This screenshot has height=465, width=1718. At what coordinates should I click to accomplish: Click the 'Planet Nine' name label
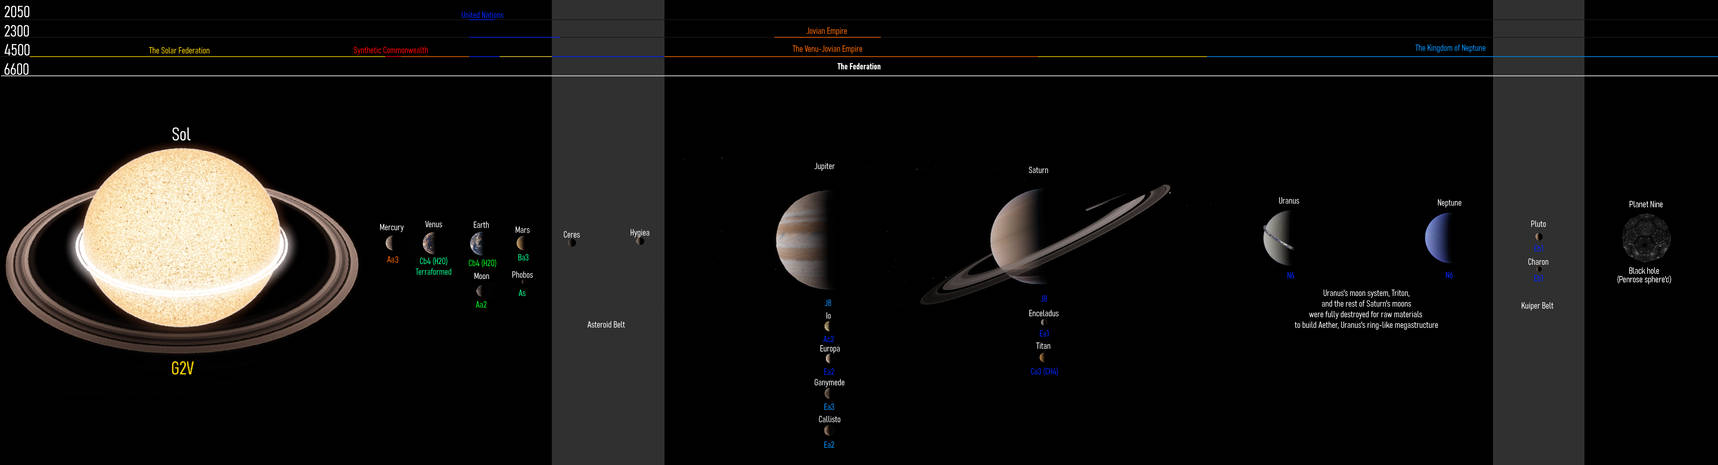(1646, 205)
